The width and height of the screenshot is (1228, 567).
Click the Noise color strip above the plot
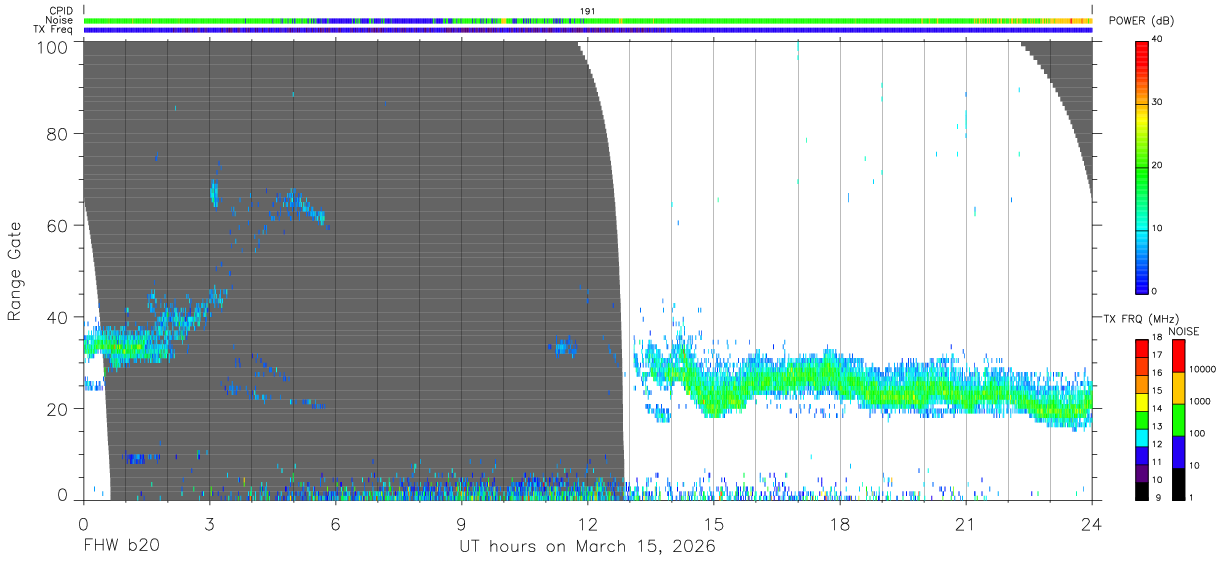(x=587, y=20)
